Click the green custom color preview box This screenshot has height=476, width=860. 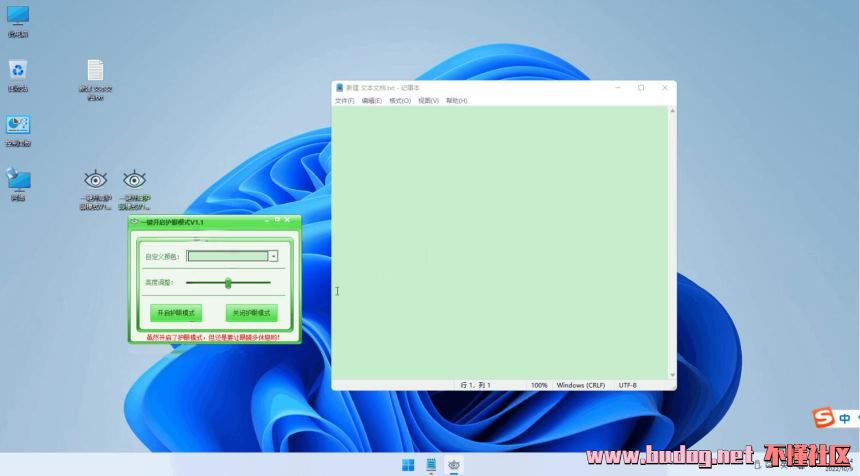(x=228, y=256)
